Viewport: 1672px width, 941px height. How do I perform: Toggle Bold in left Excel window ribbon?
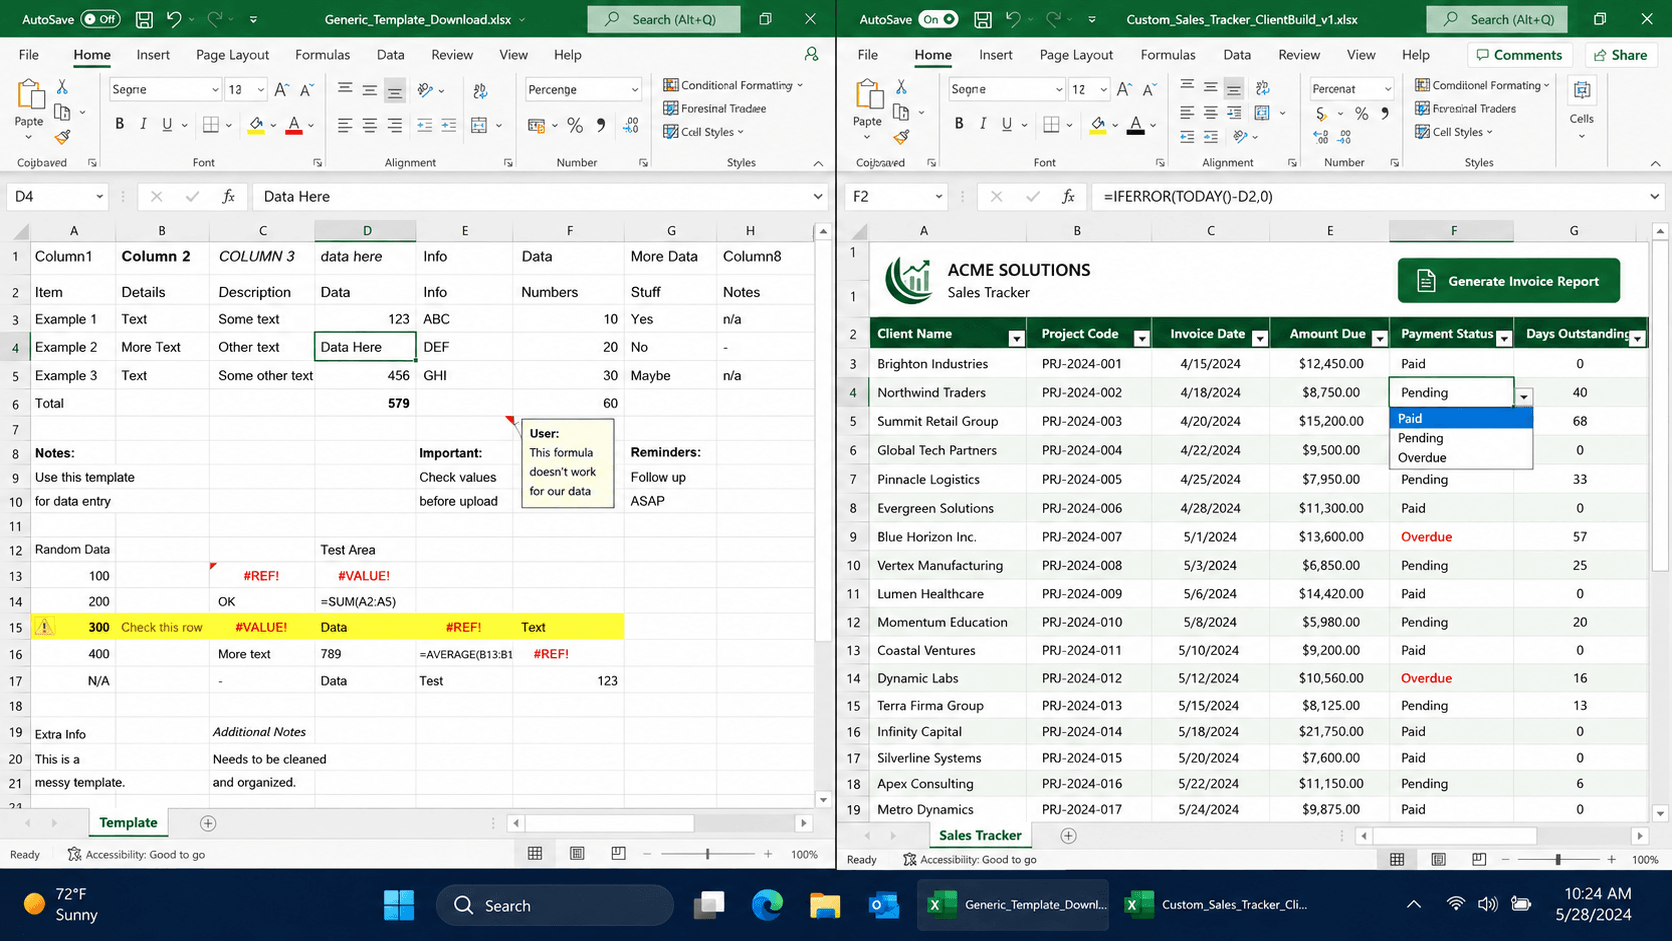(x=120, y=124)
